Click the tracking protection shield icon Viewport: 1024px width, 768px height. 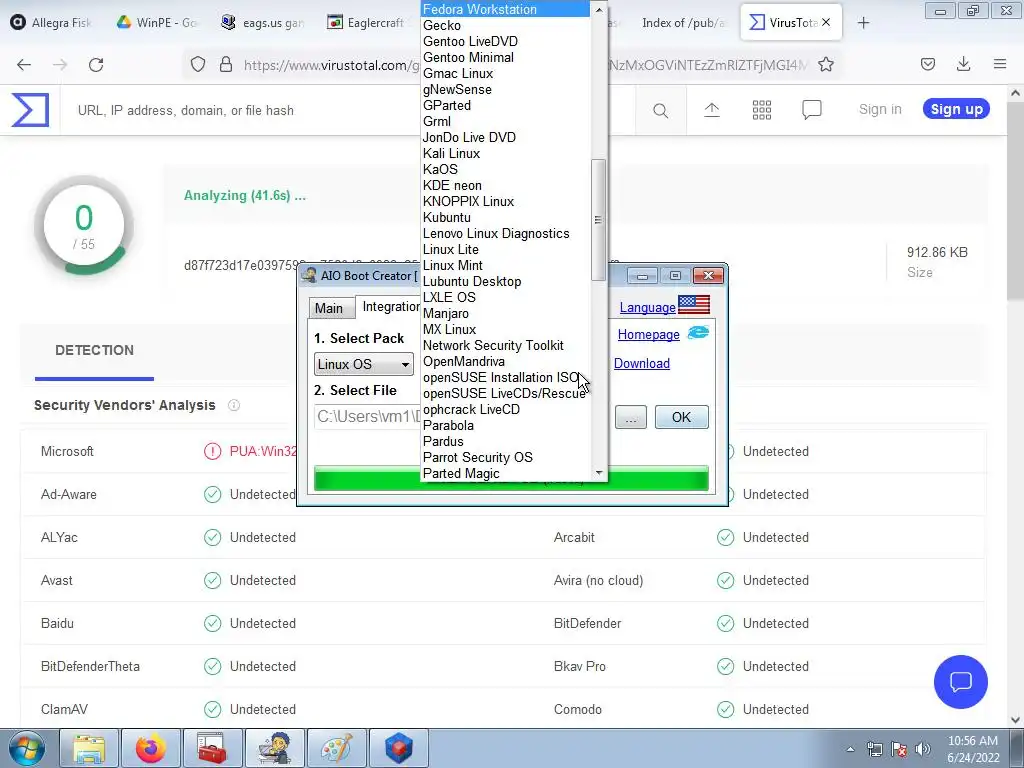pyautogui.click(x=198, y=64)
